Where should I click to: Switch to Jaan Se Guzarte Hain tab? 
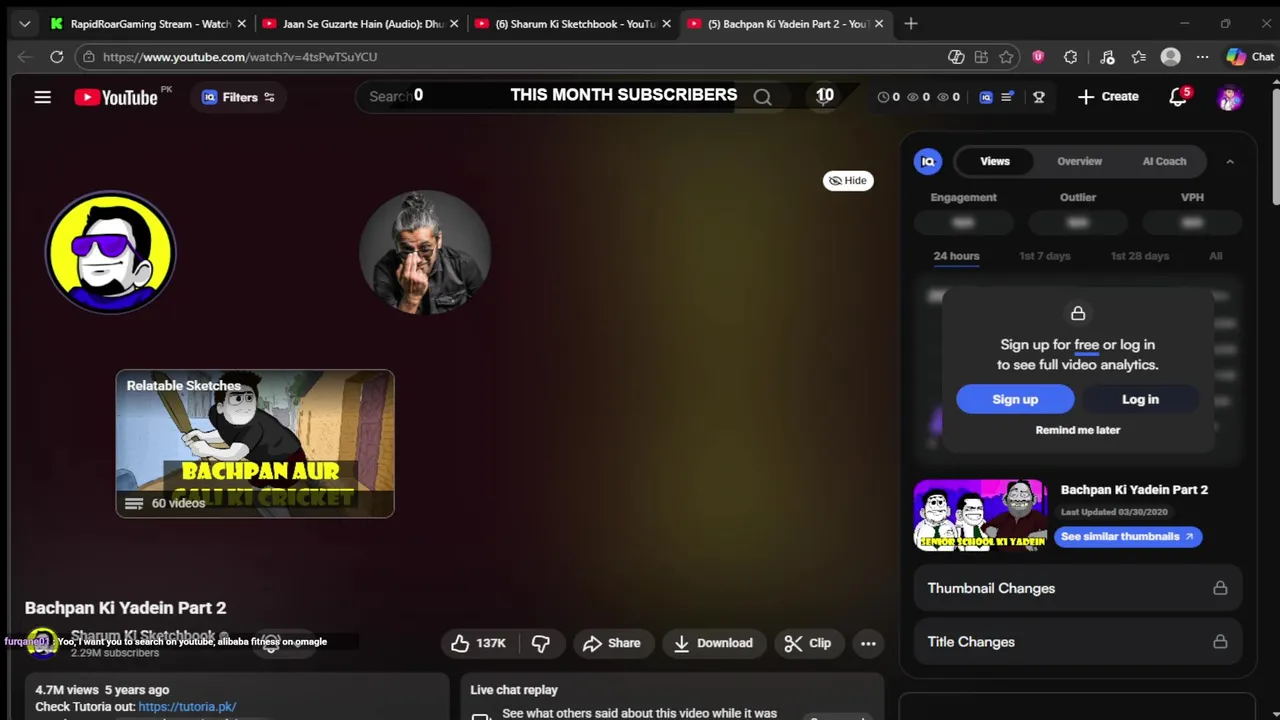[x=360, y=23]
